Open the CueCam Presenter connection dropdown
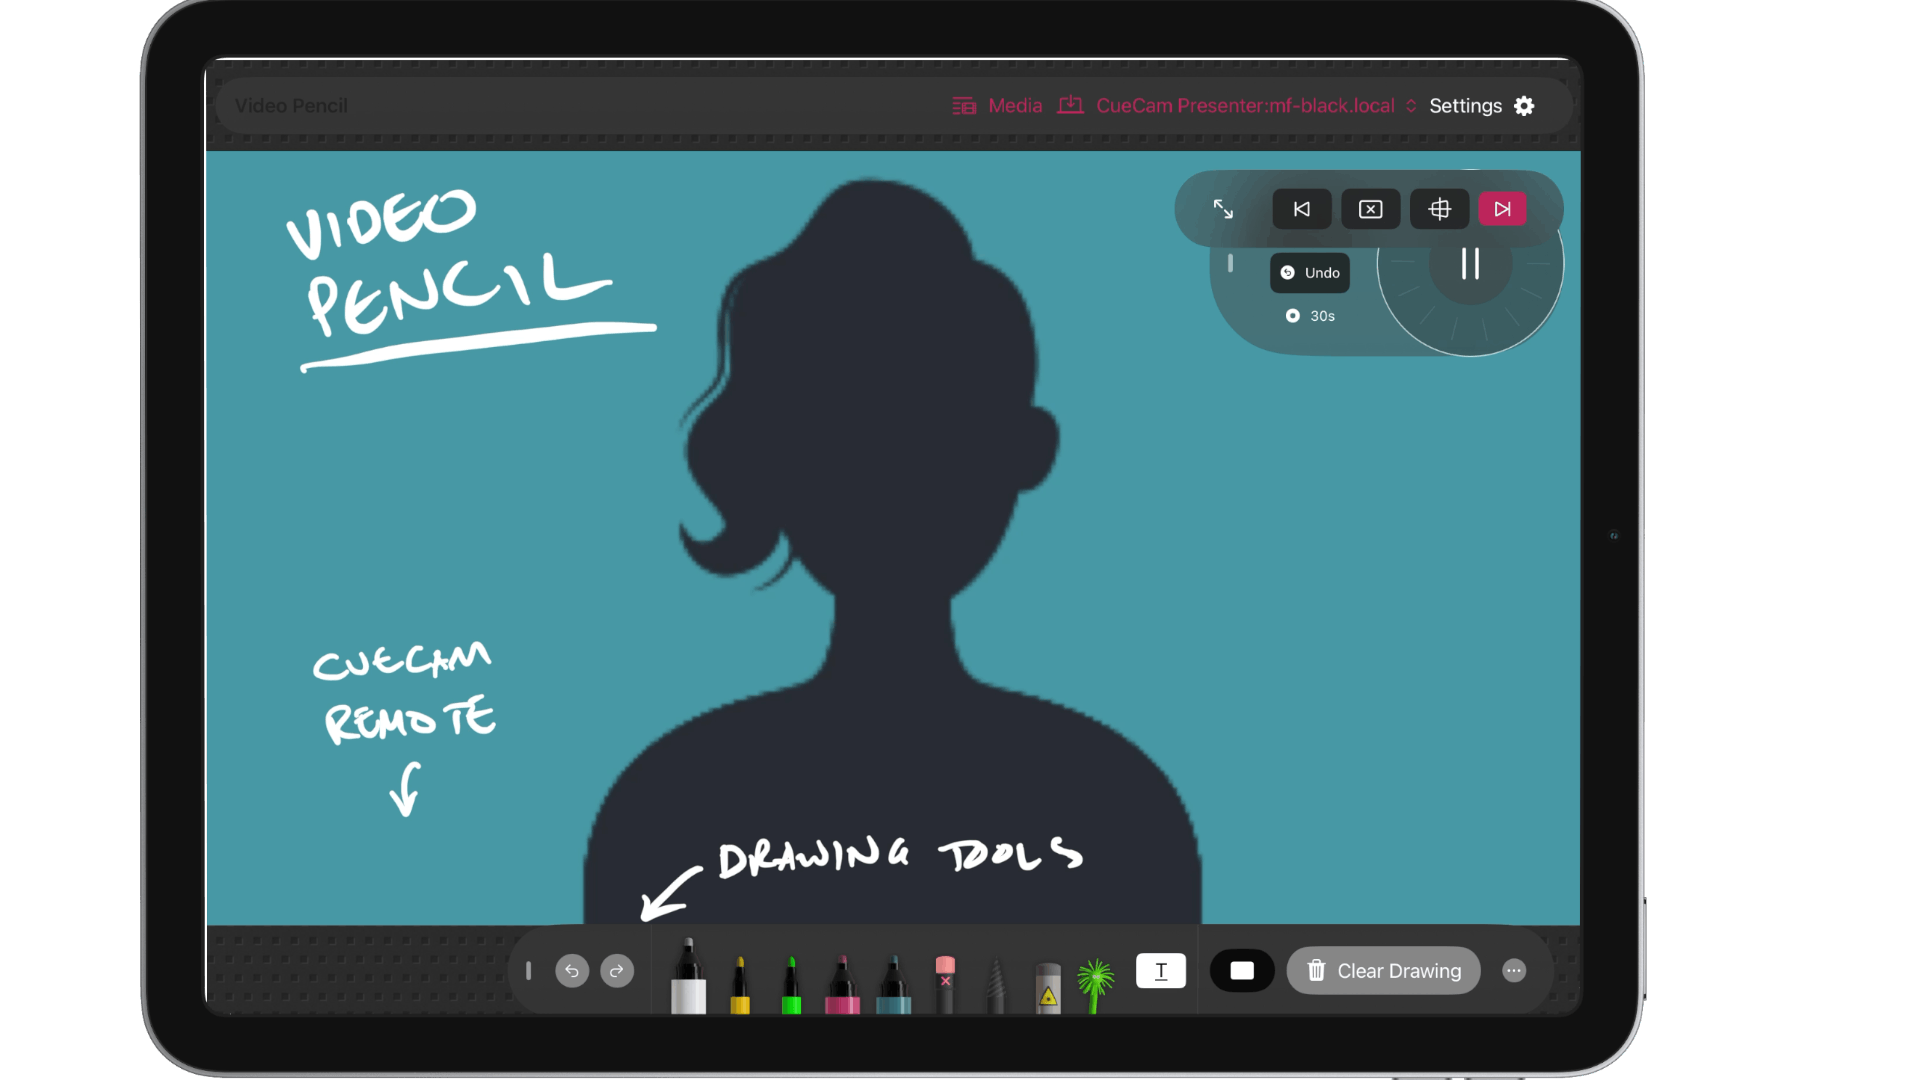The height and width of the screenshot is (1080, 1920). point(1245,106)
